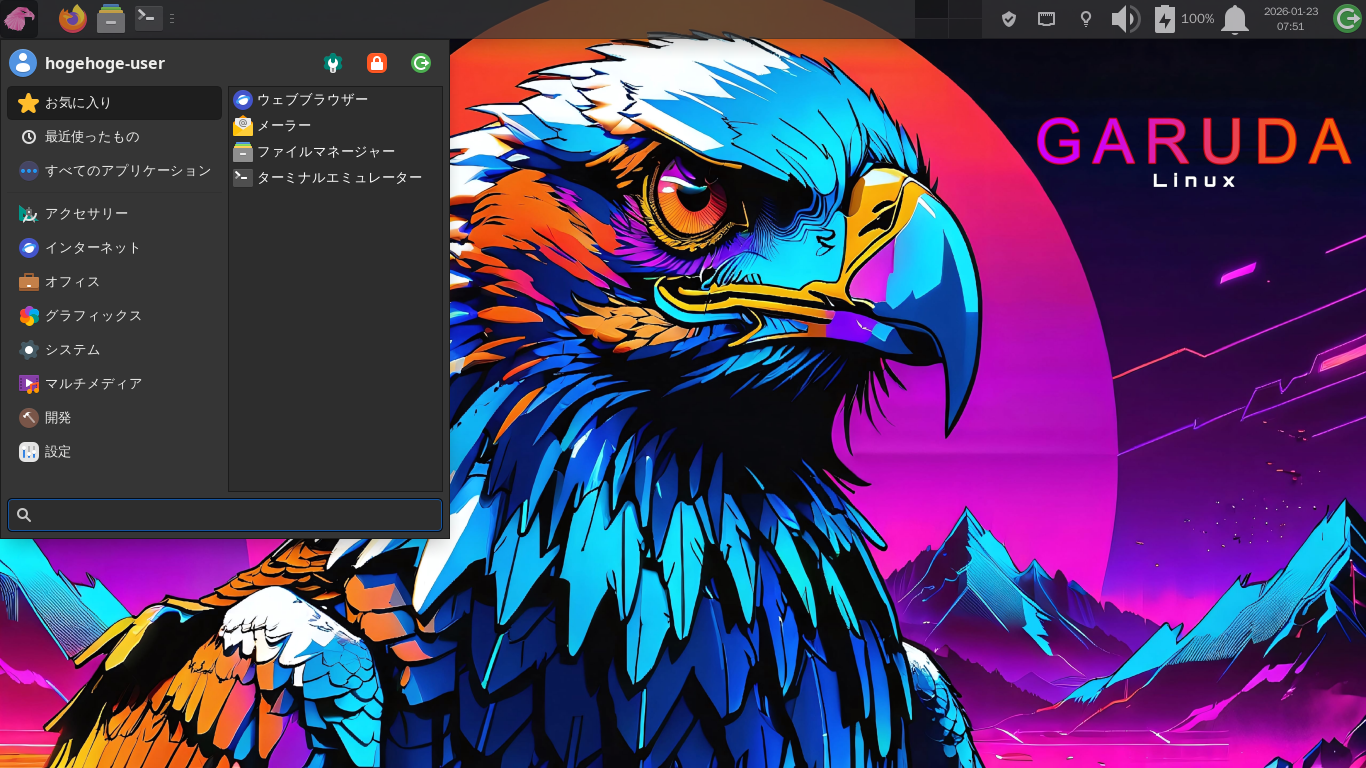Open メーラー from the favorites list
The width and height of the screenshot is (1366, 768).
335,126
